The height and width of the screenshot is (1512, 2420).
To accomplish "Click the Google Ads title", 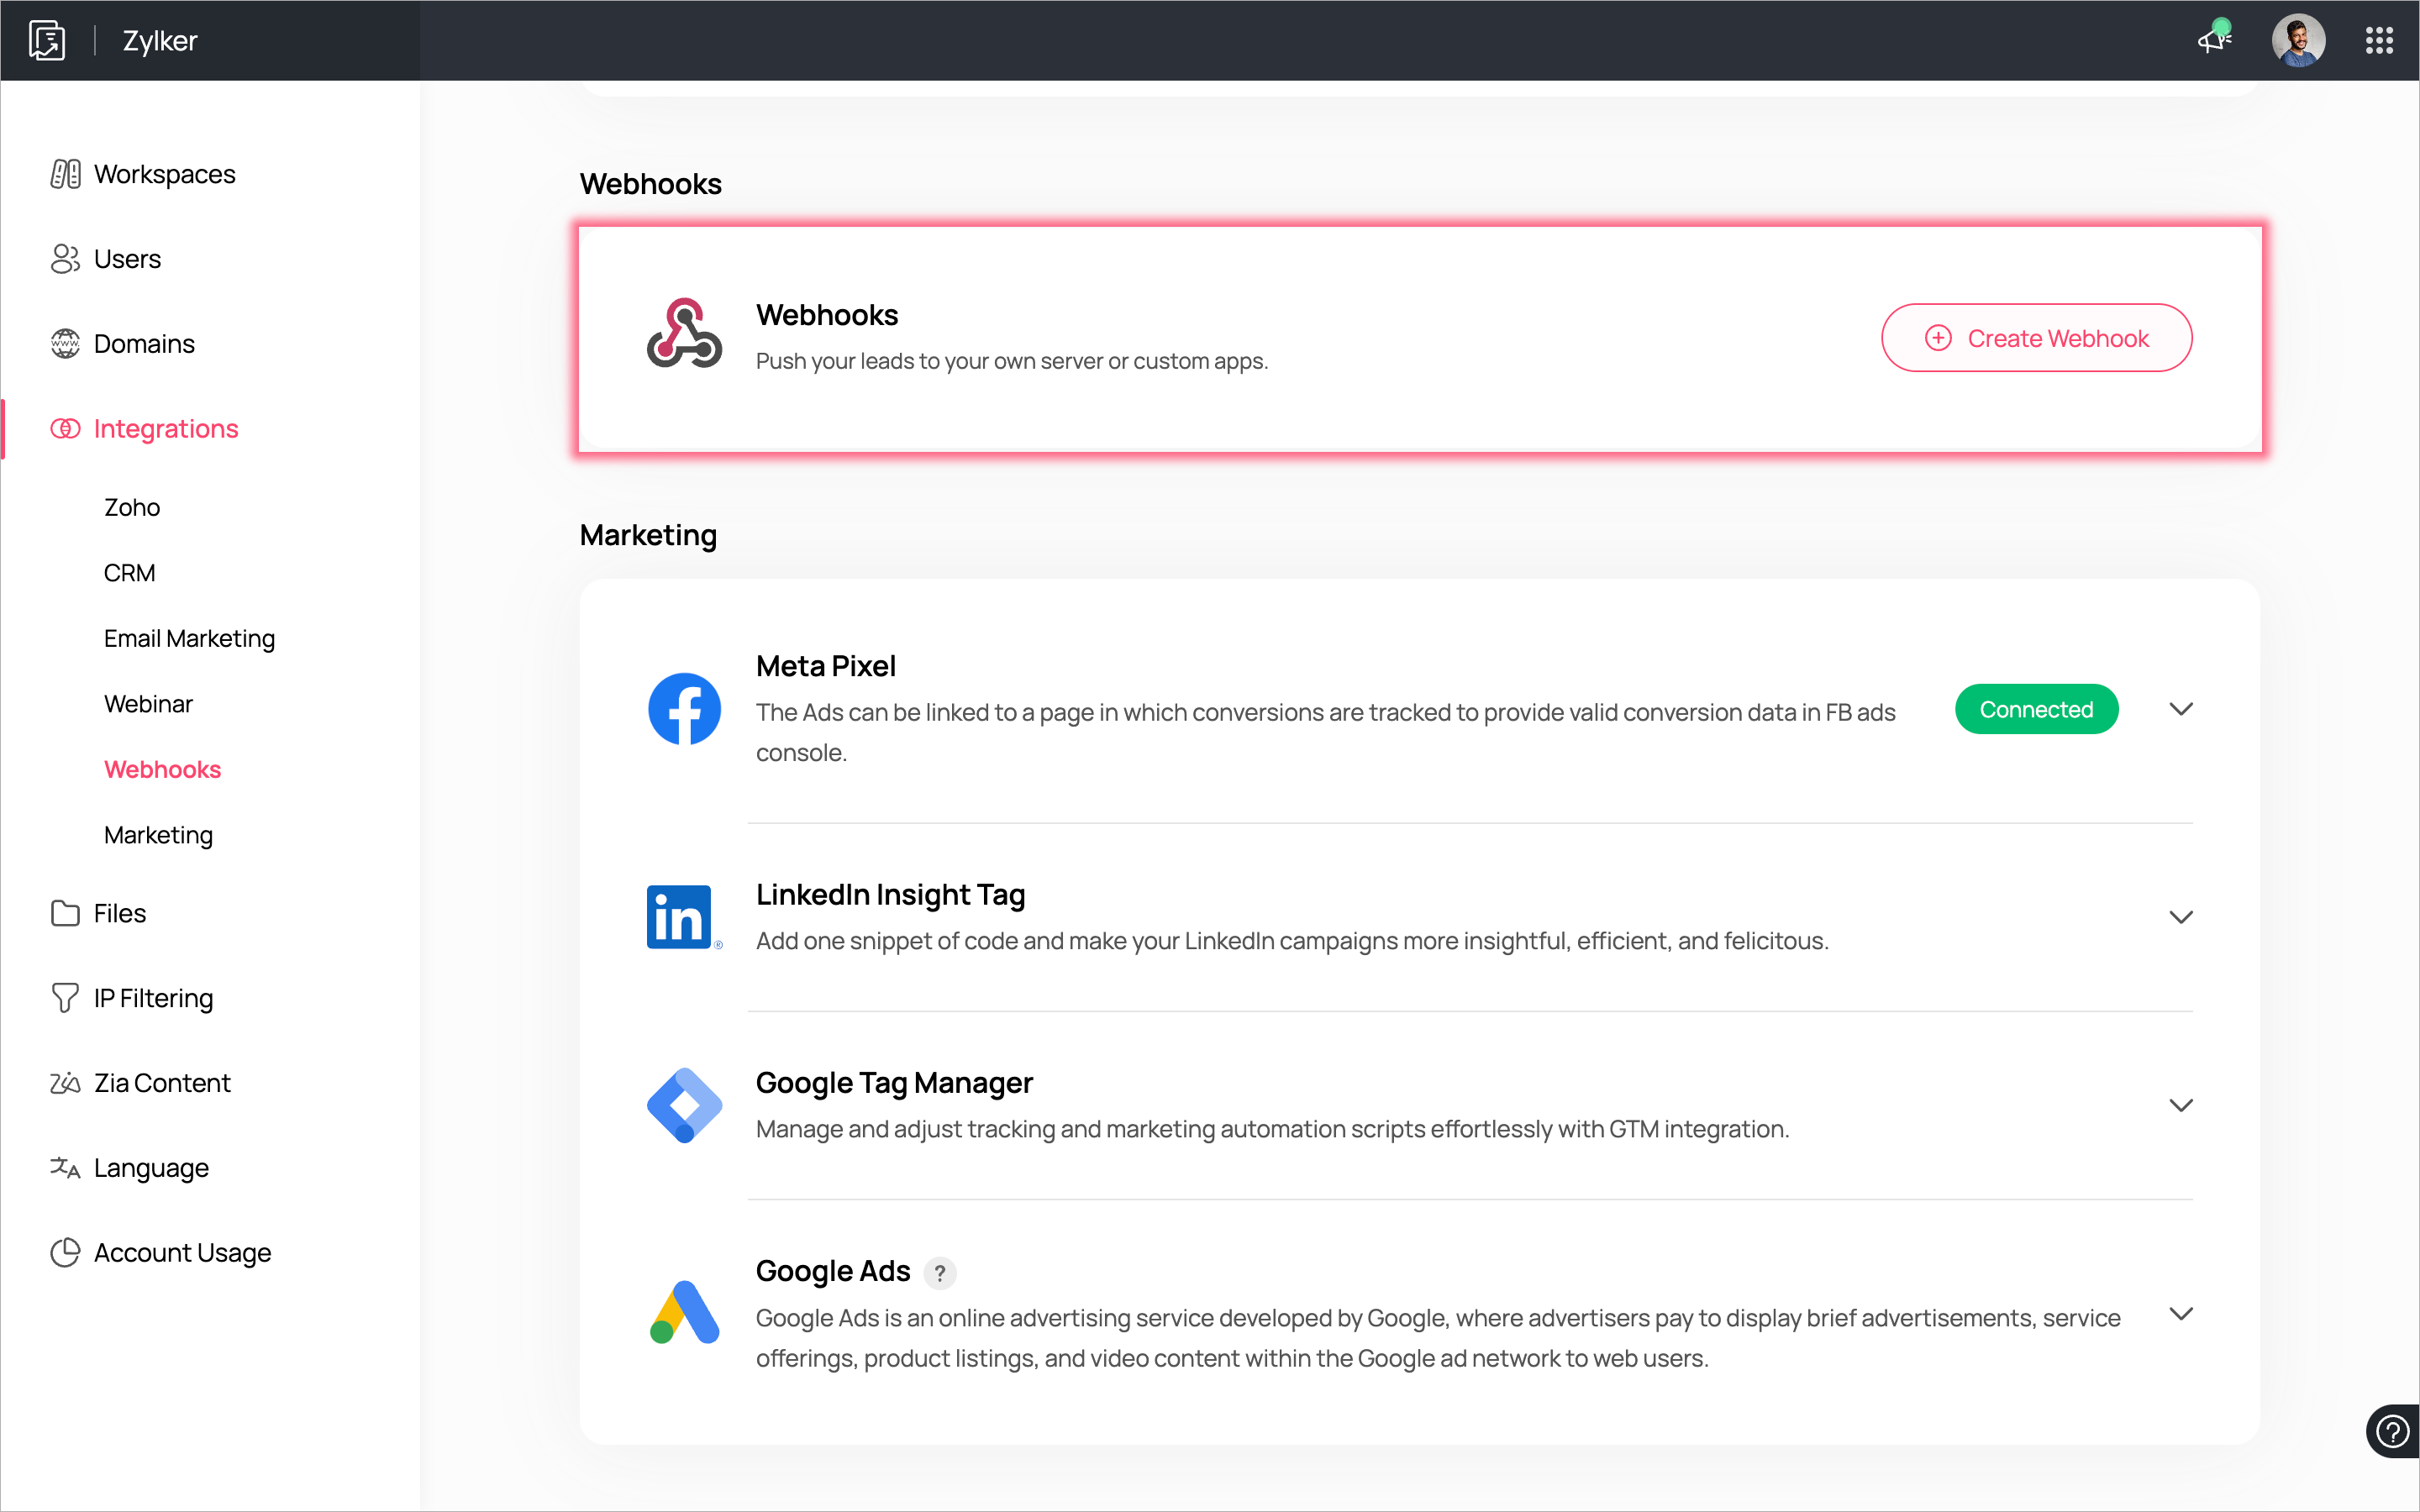I will point(833,1271).
